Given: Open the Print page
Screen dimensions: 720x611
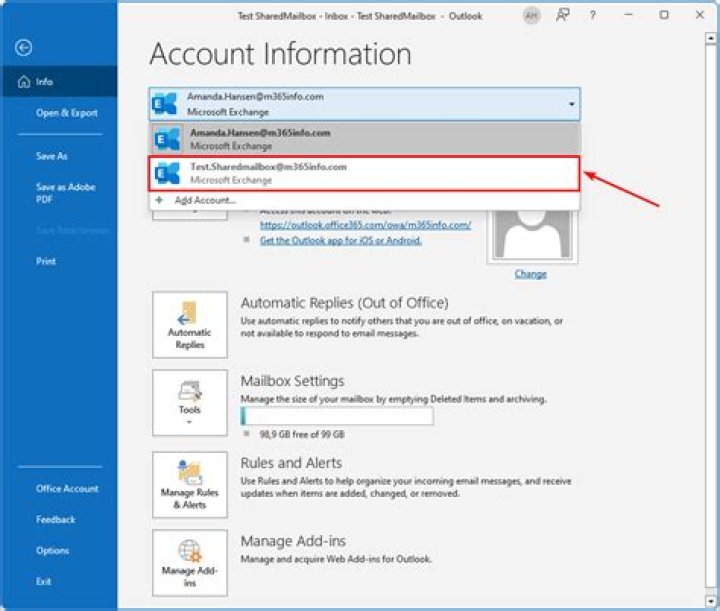Looking at the screenshot, I should (46, 261).
